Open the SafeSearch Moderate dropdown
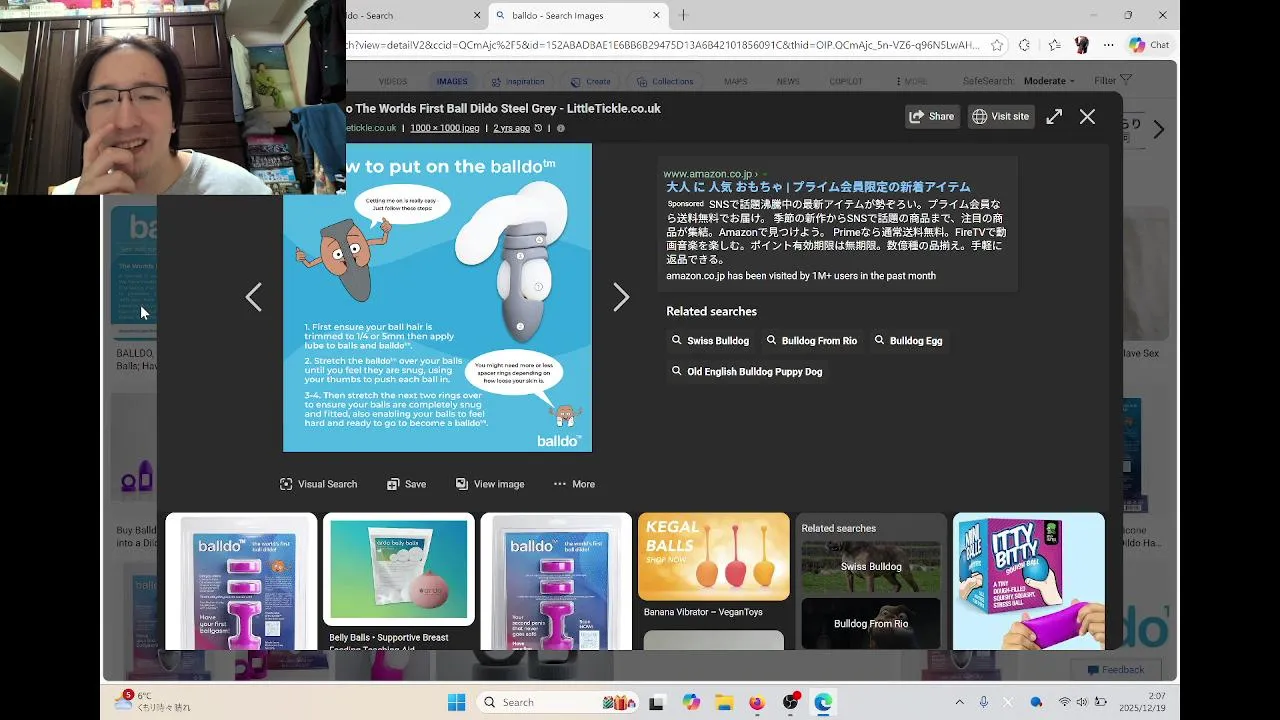 coord(1049,81)
